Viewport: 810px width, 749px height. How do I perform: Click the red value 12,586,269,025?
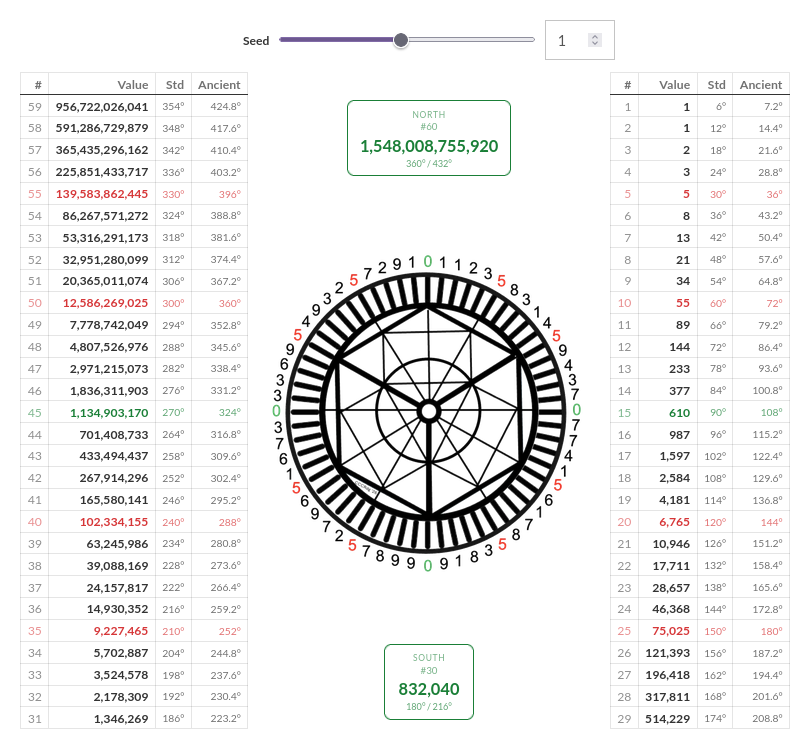coord(105,303)
